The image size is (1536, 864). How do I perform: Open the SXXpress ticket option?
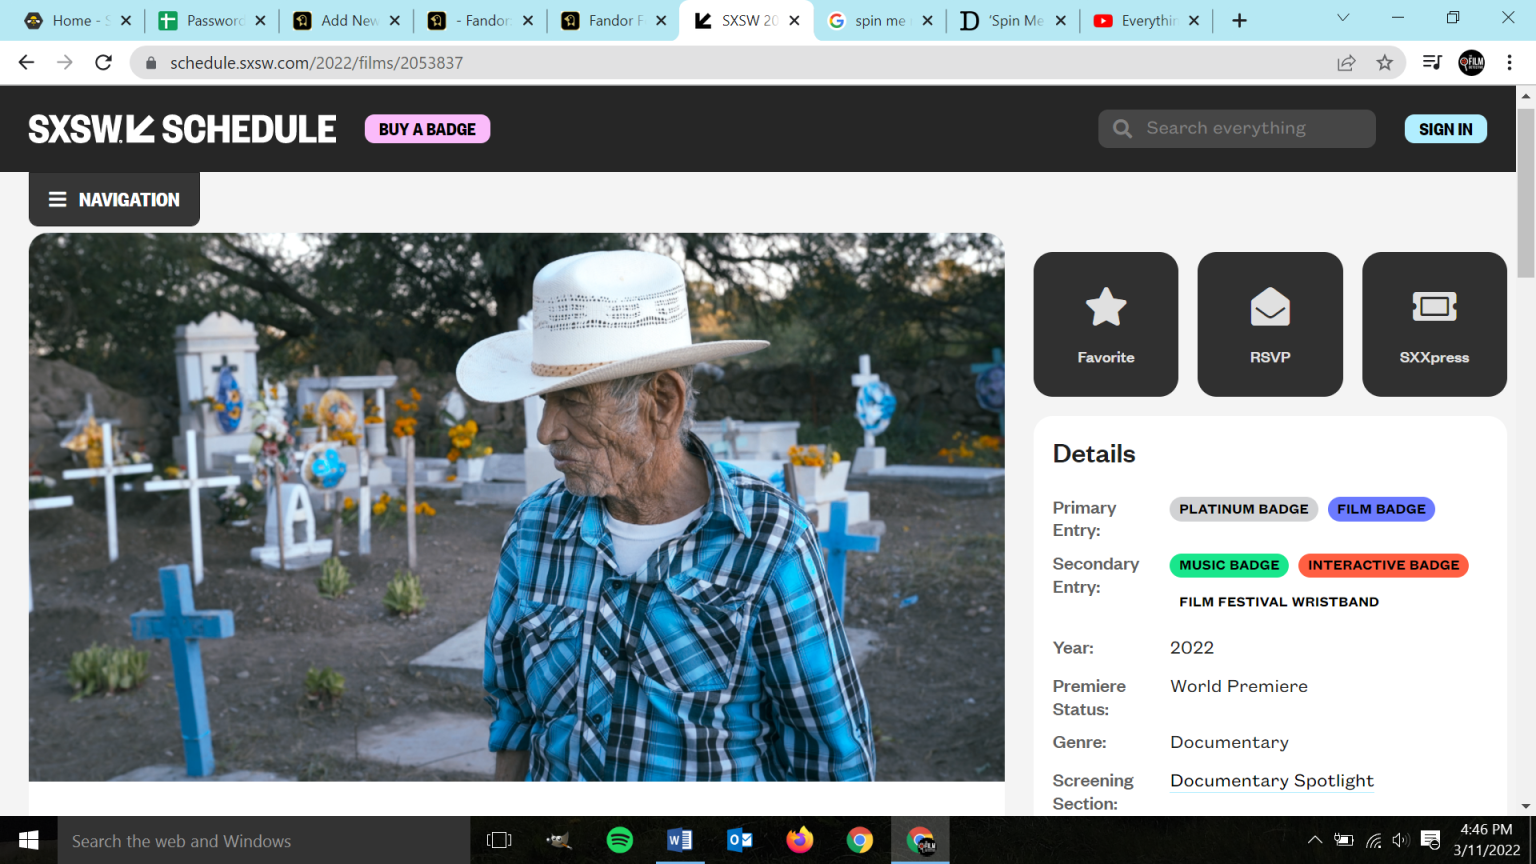1433,324
